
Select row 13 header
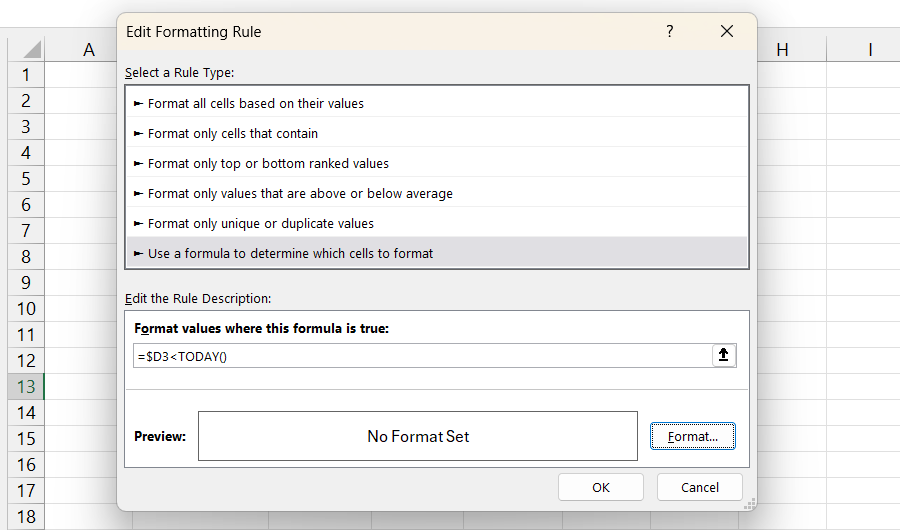tap(26, 386)
